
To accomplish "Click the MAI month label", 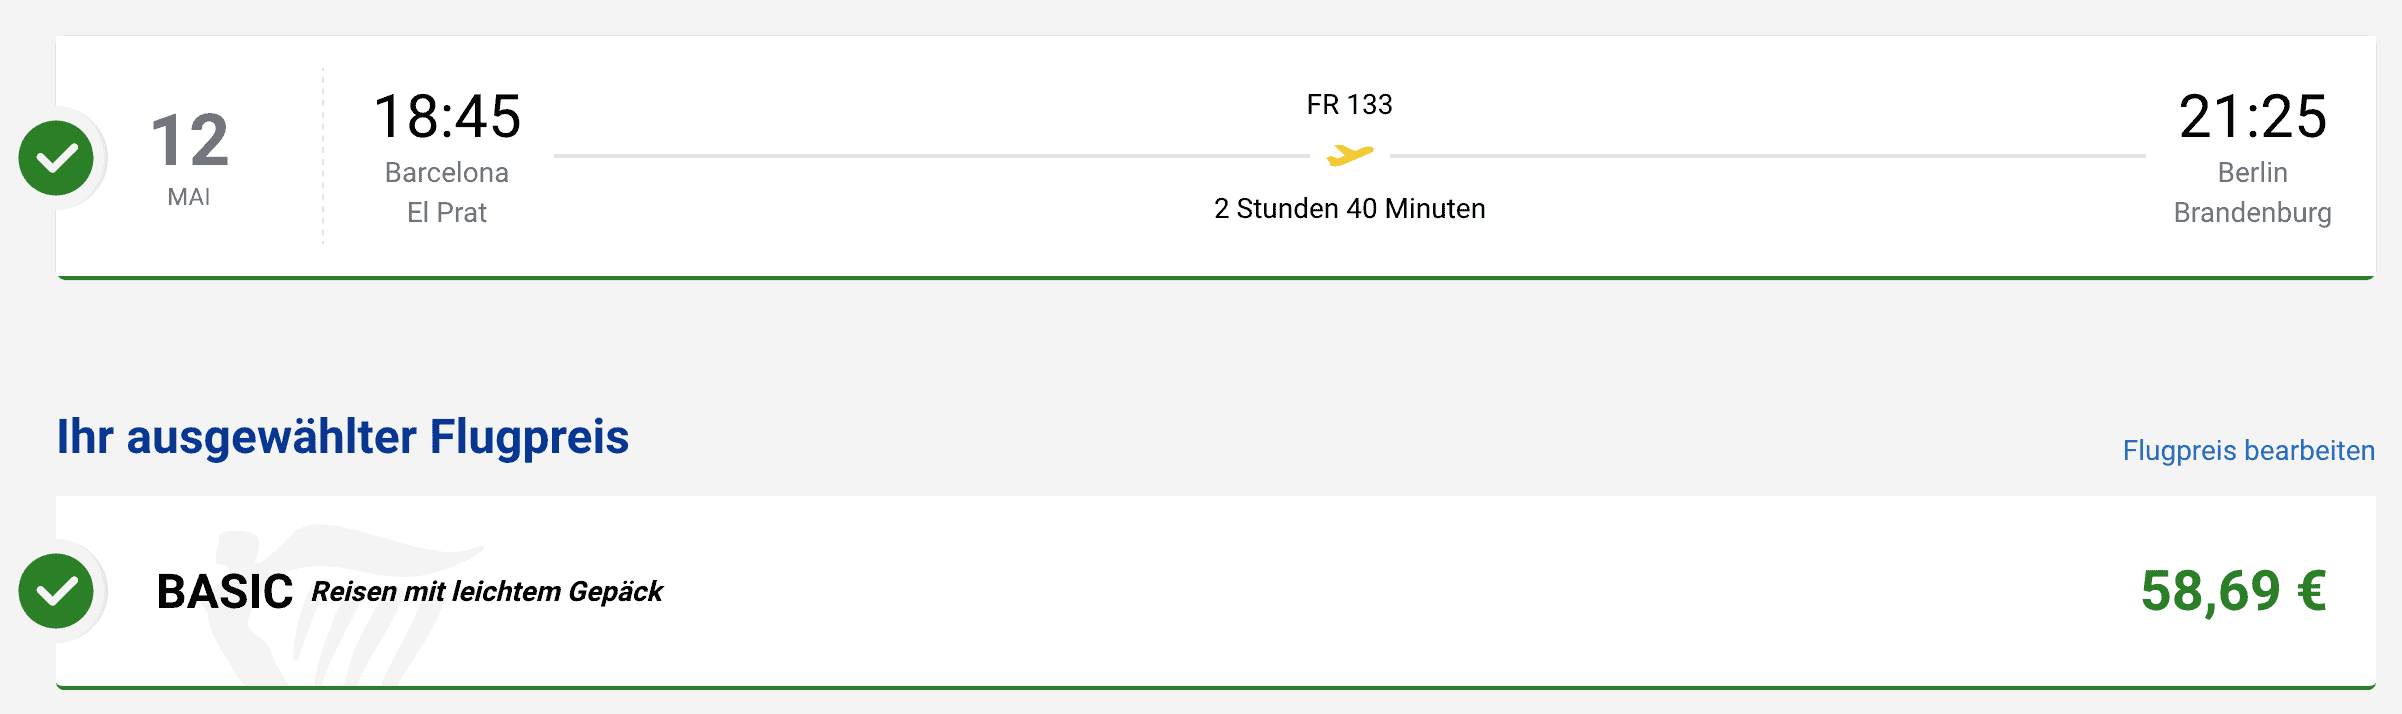I will 189,197.
